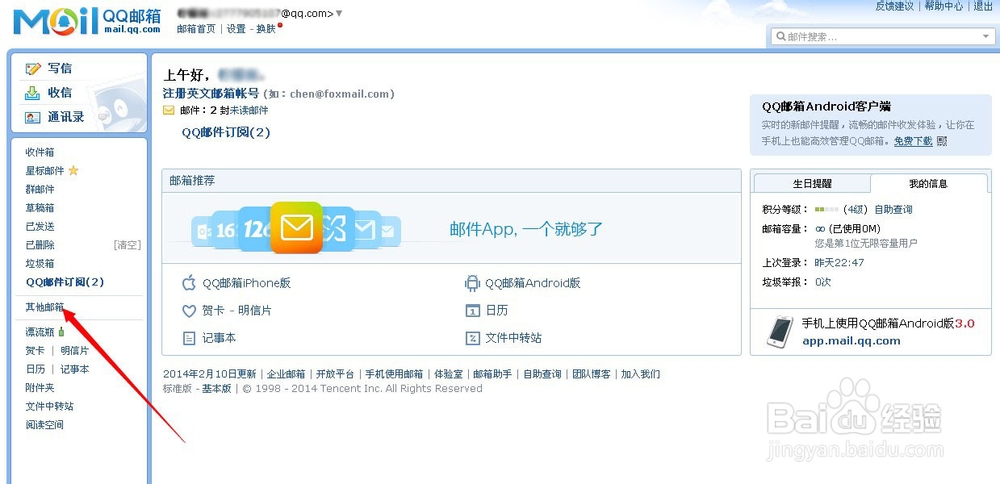
Task: Click QQ邮箱iPhone版 link
Action: 247,282
